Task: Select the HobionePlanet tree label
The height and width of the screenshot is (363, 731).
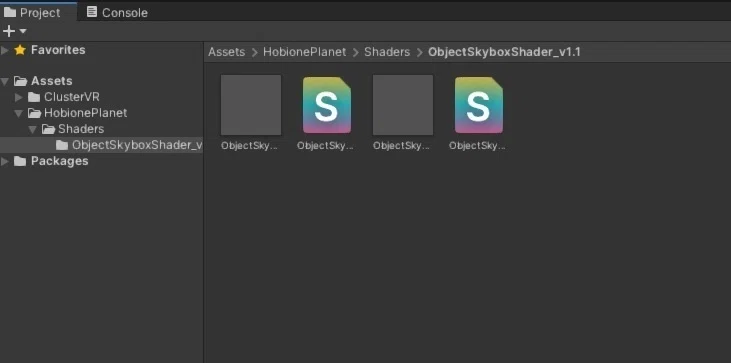Action: point(85,113)
